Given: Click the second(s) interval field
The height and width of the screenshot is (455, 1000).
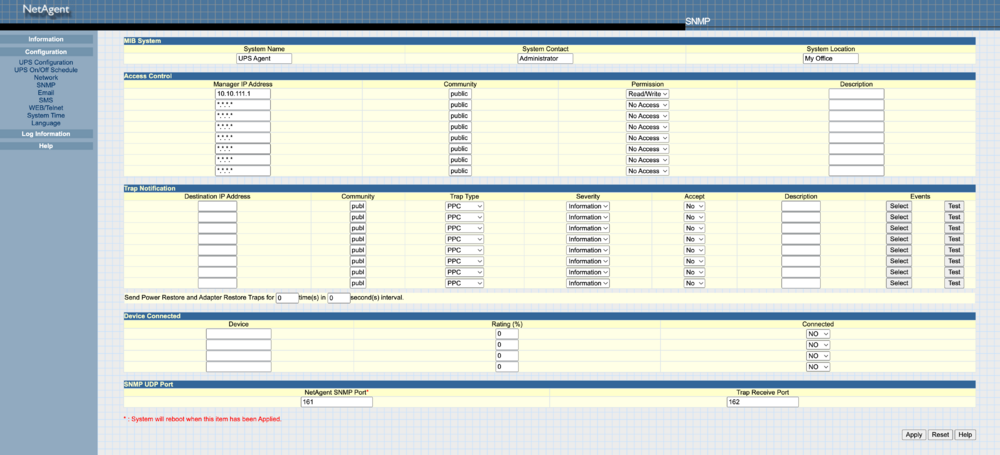Looking at the screenshot, I should pyautogui.click(x=339, y=297).
